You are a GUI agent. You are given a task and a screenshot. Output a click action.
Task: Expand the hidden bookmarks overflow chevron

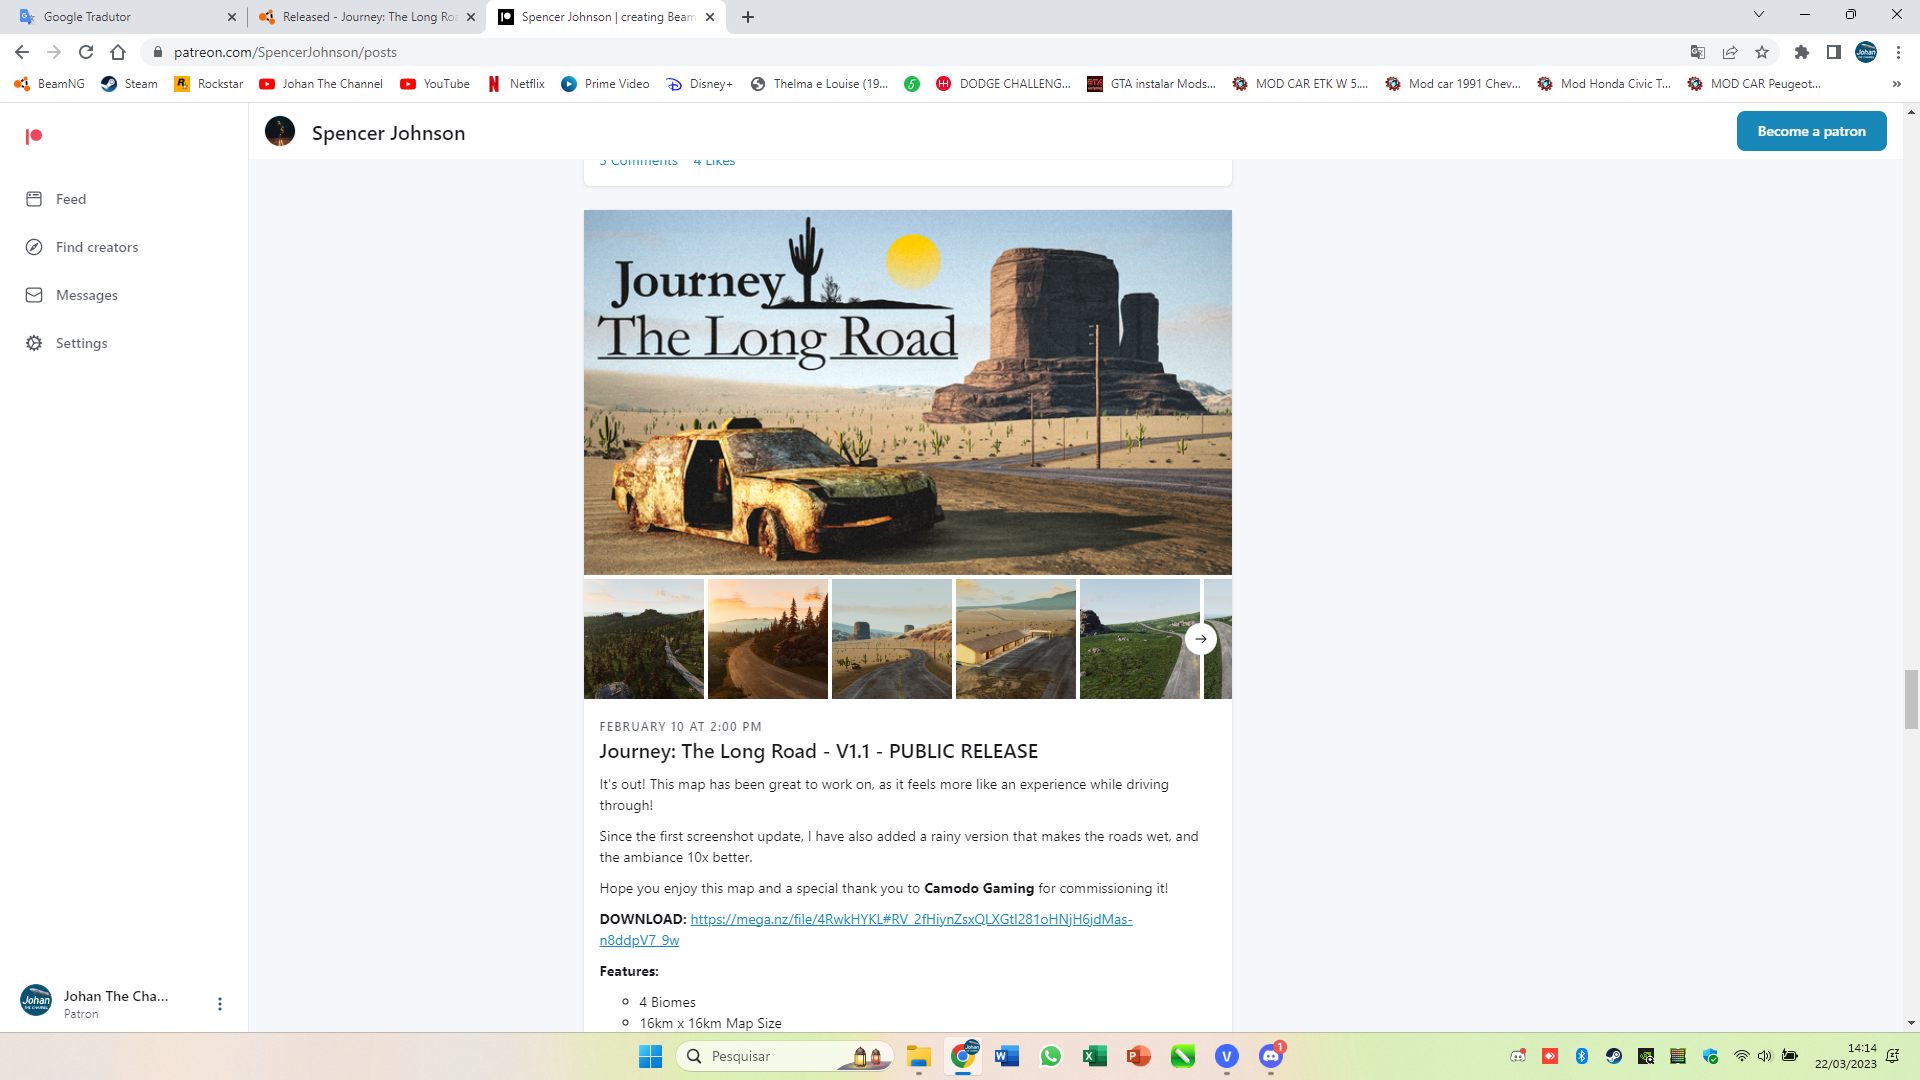[1896, 84]
